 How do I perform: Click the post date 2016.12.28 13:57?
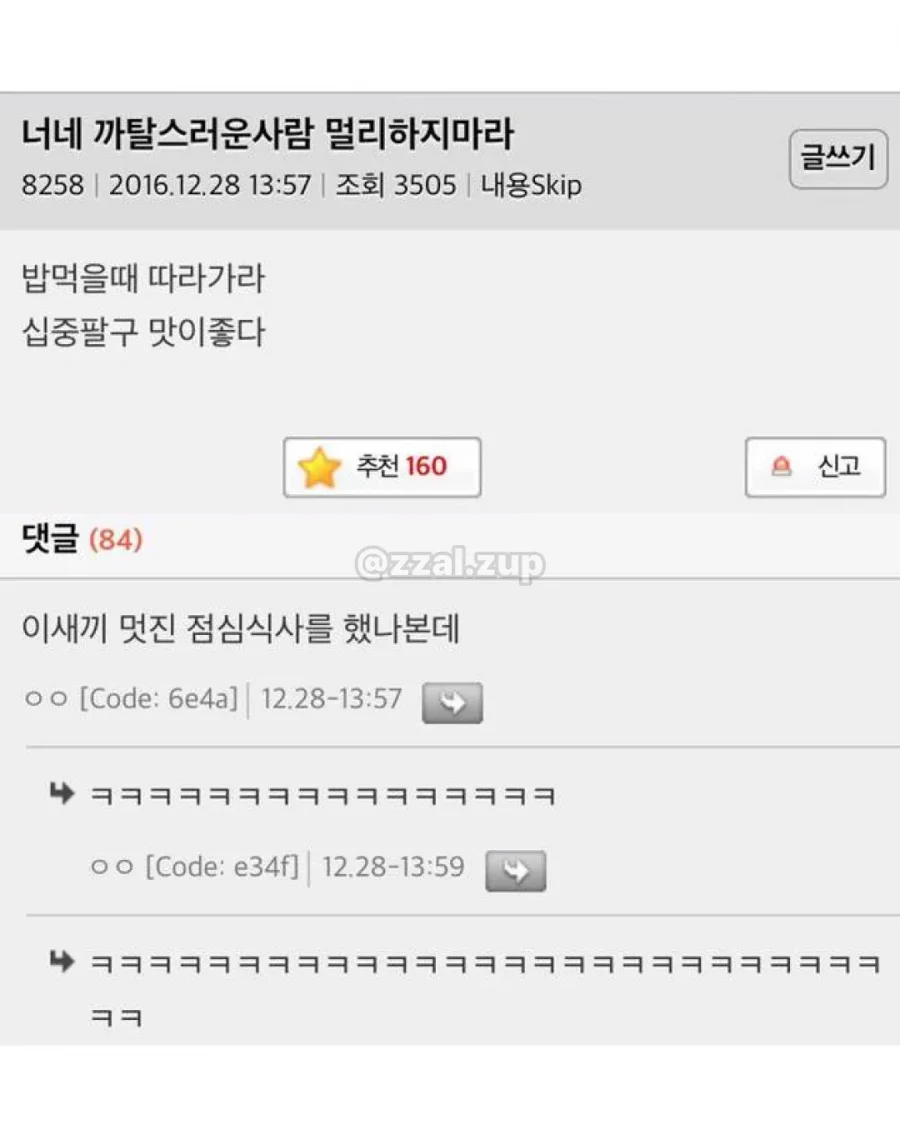click(x=210, y=185)
